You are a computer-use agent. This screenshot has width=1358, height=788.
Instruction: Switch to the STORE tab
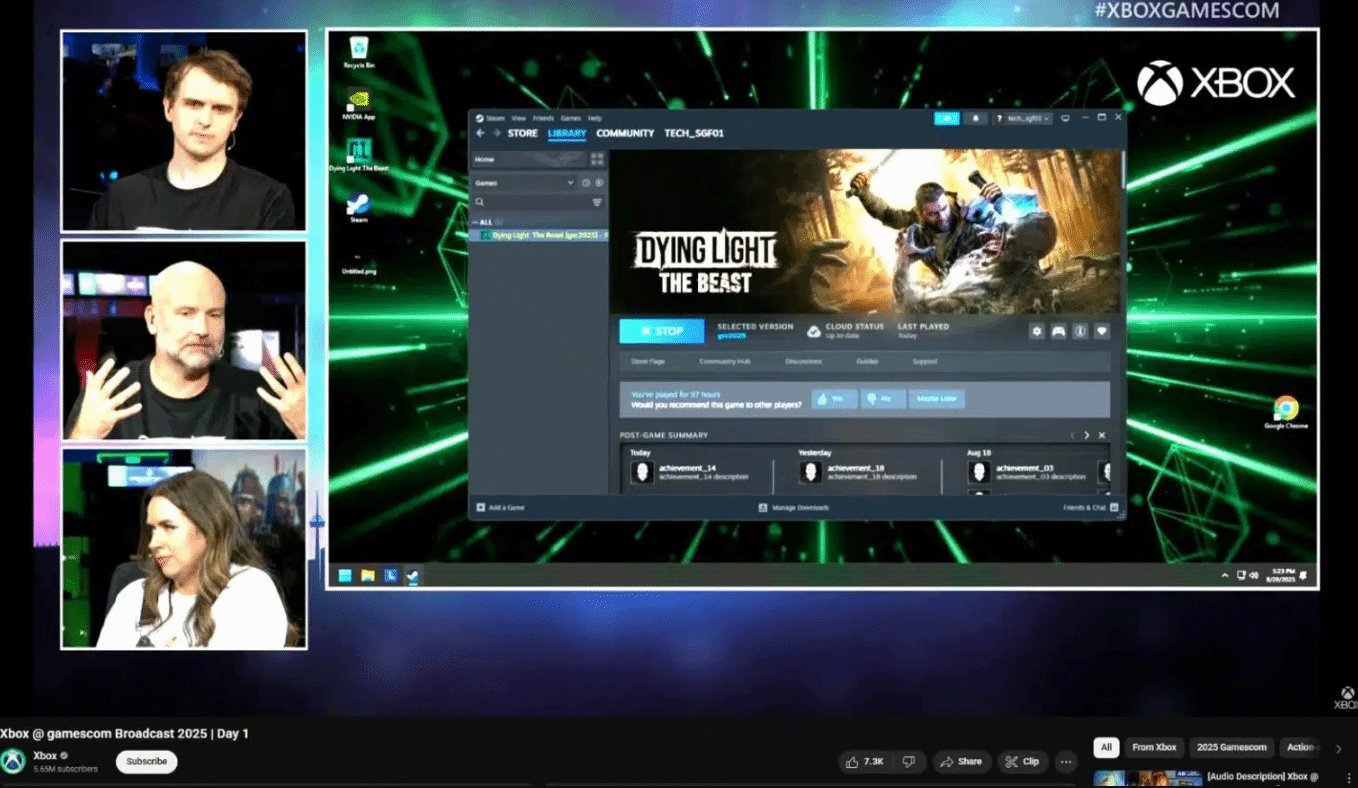(523, 133)
